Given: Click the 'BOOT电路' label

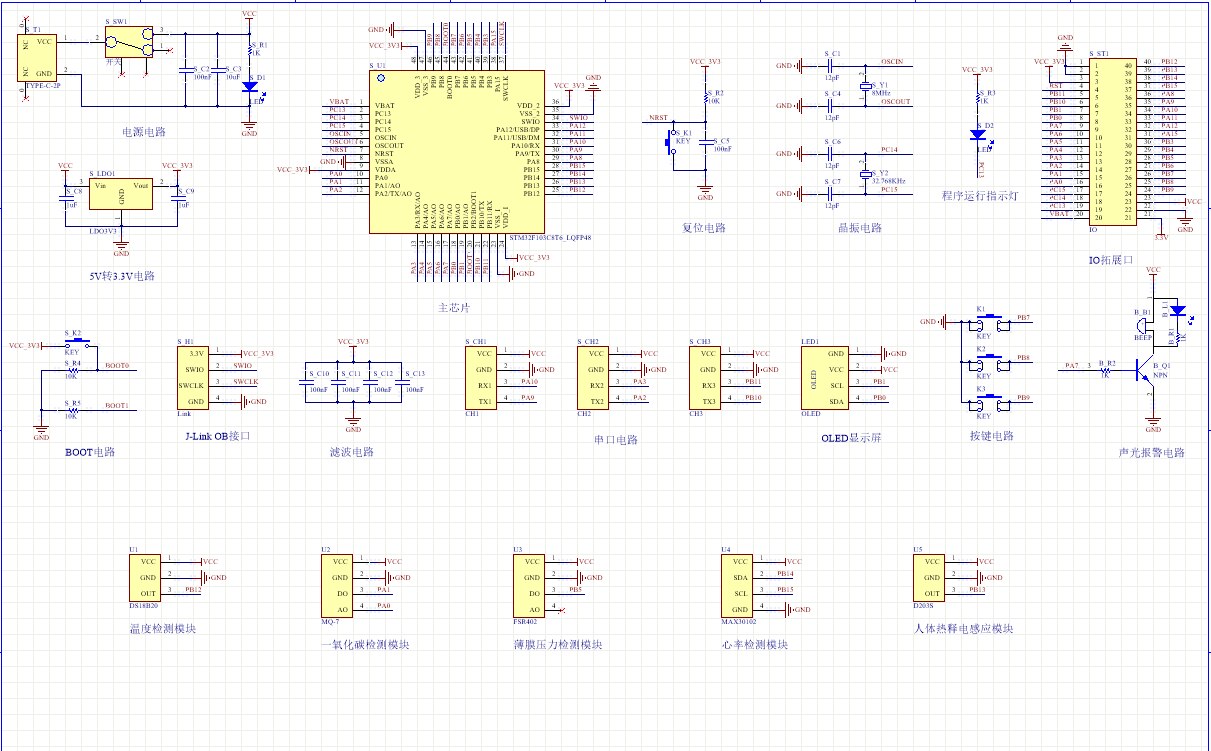Looking at the screenshot, I should coord(90,451).
